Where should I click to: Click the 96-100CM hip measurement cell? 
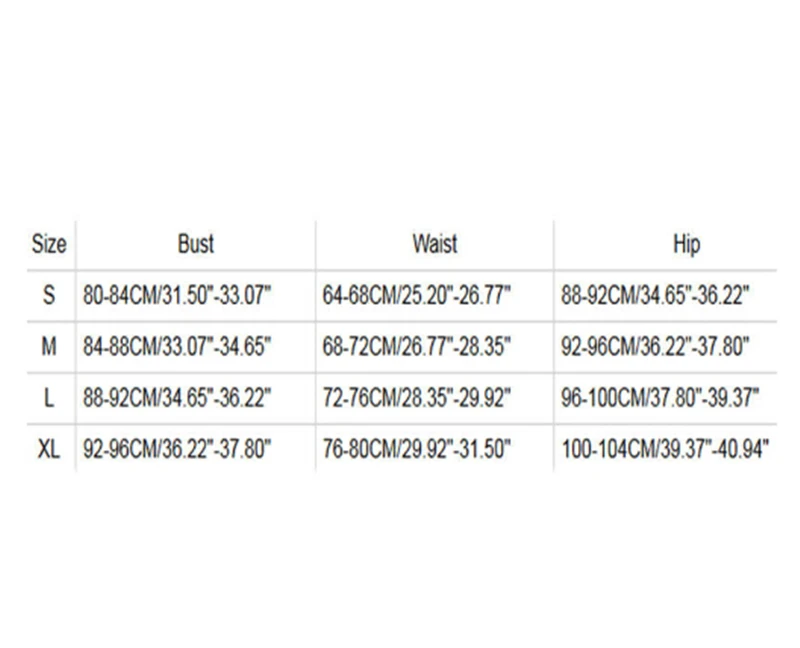pos(661,399)
